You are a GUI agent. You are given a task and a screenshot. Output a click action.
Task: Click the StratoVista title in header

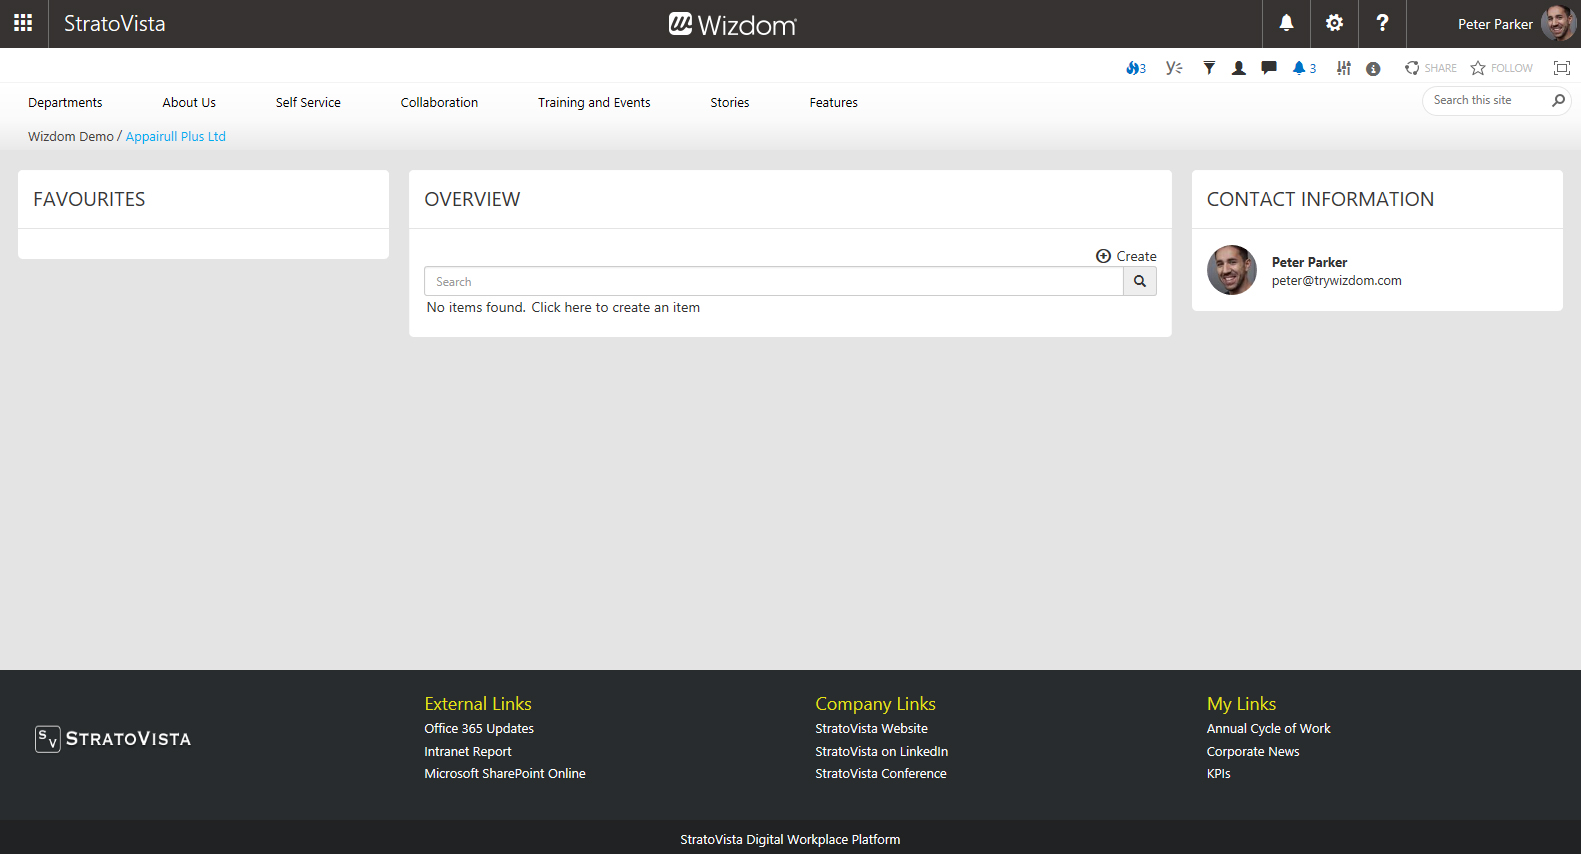click(x=115, y=23)
